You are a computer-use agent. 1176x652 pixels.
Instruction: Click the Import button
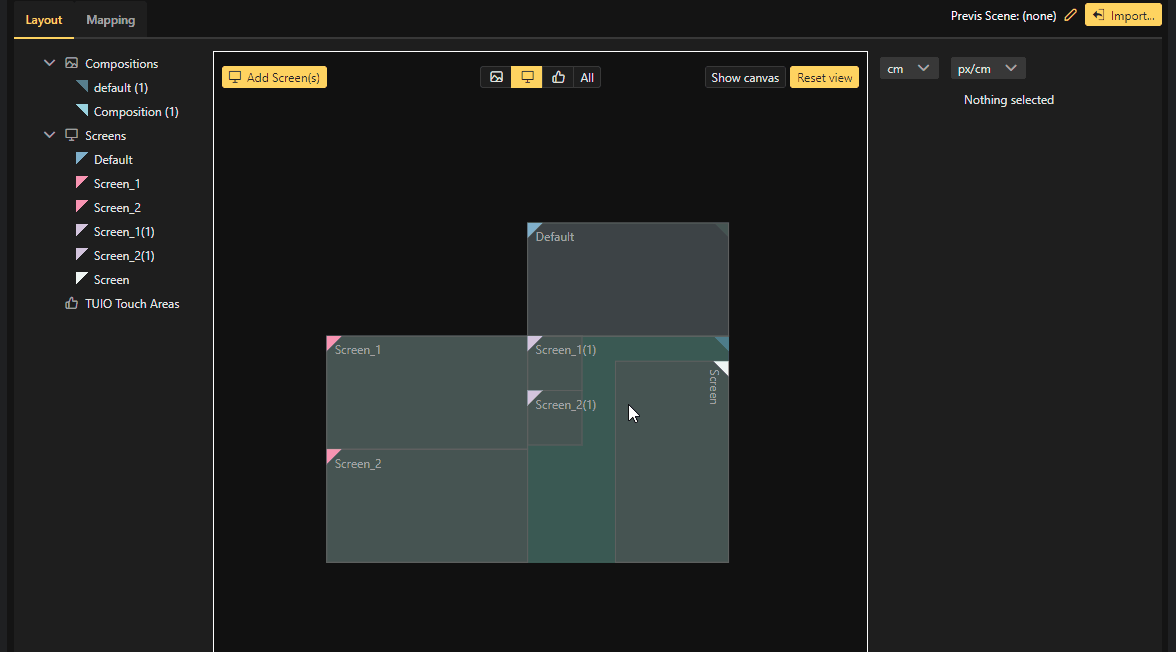(1125, 16)
